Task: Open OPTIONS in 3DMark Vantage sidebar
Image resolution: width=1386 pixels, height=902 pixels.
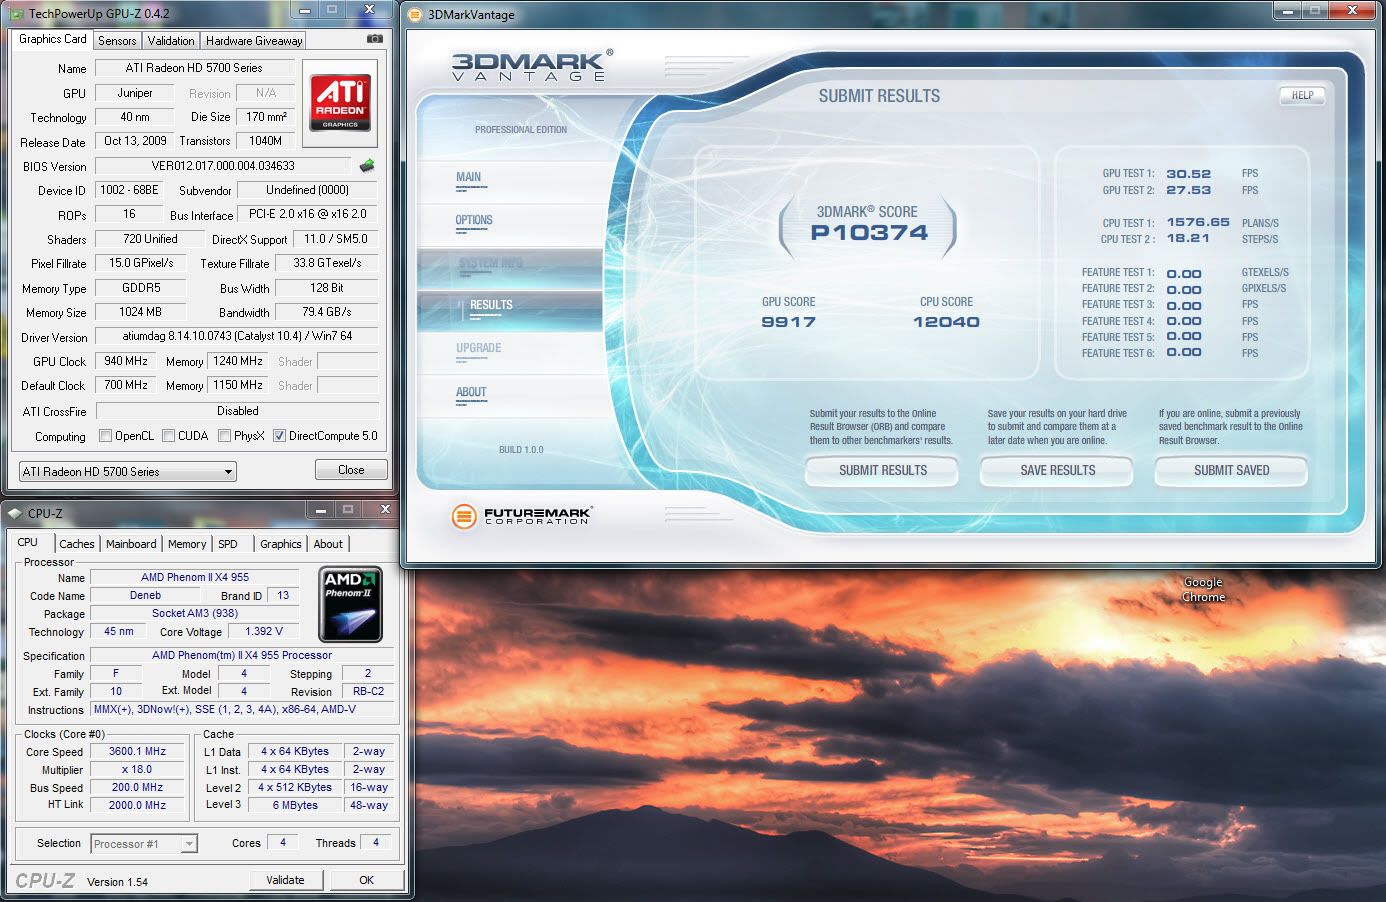Action: click(x=474, y=220)
